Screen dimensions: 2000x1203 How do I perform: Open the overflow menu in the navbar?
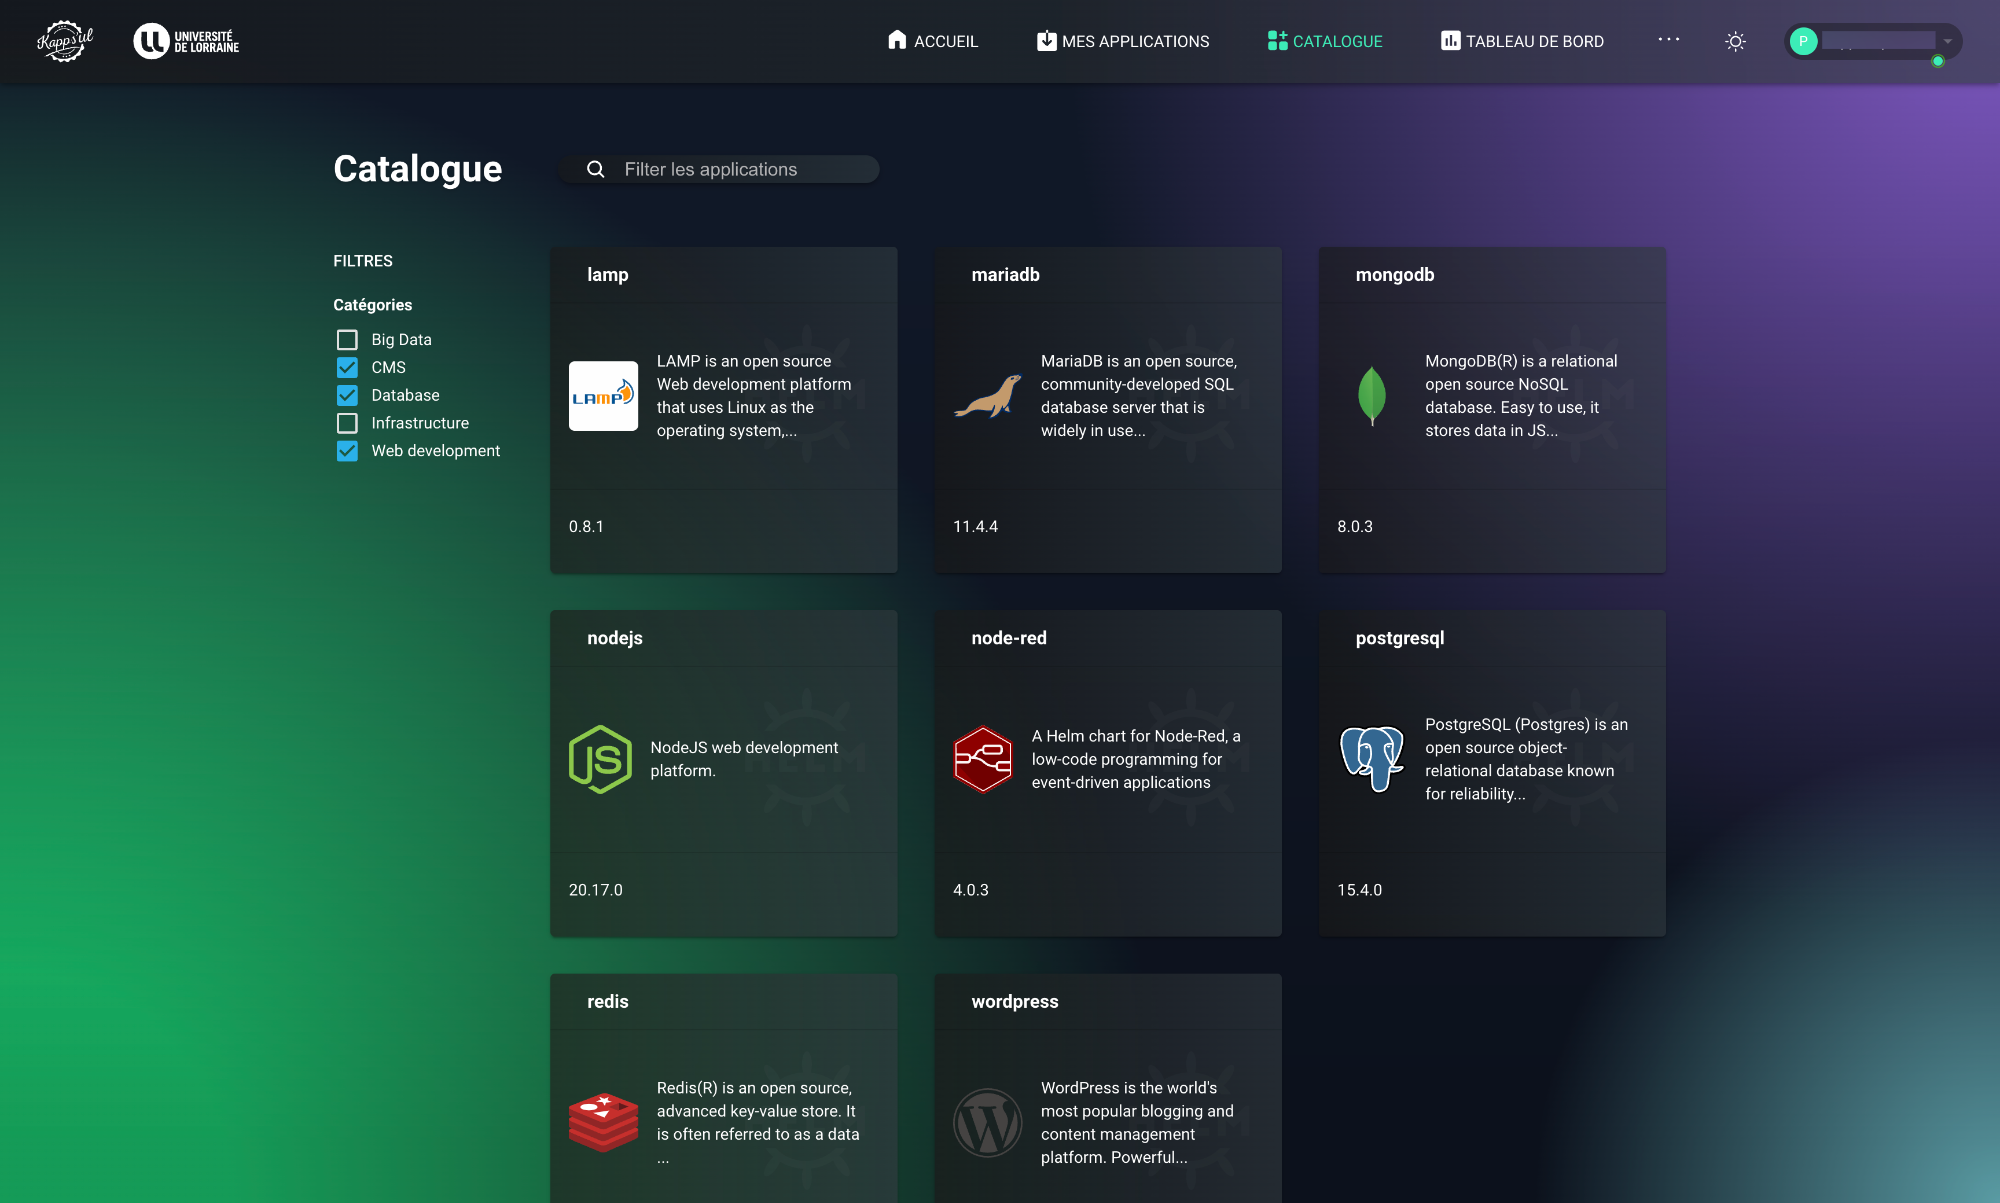[1667, 41]
